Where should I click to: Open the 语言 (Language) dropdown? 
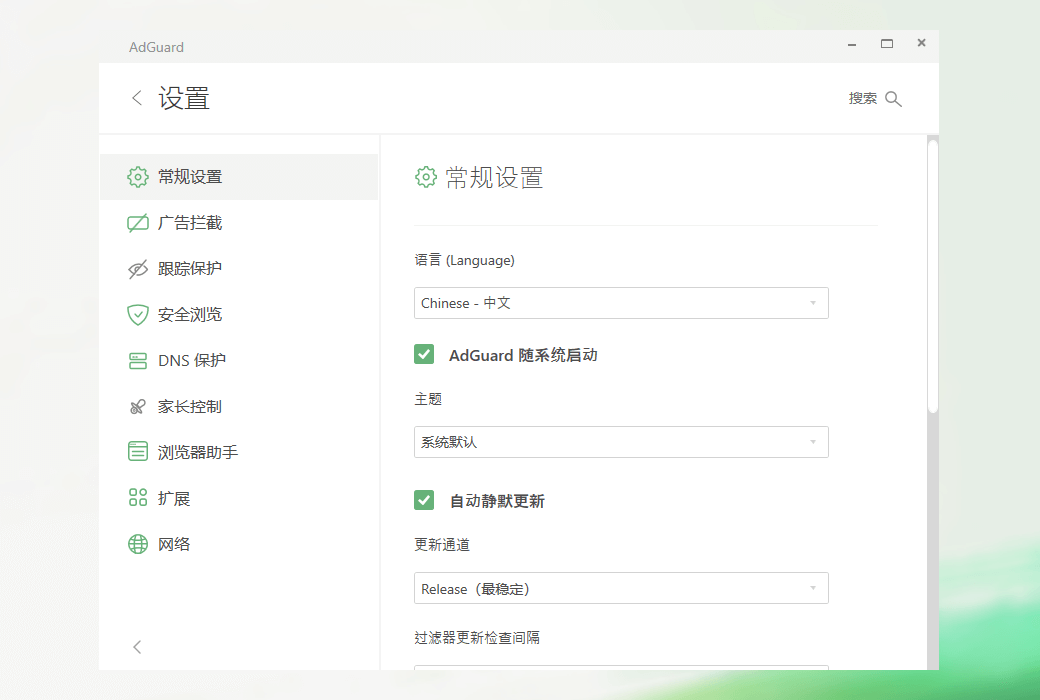[621, 303]
